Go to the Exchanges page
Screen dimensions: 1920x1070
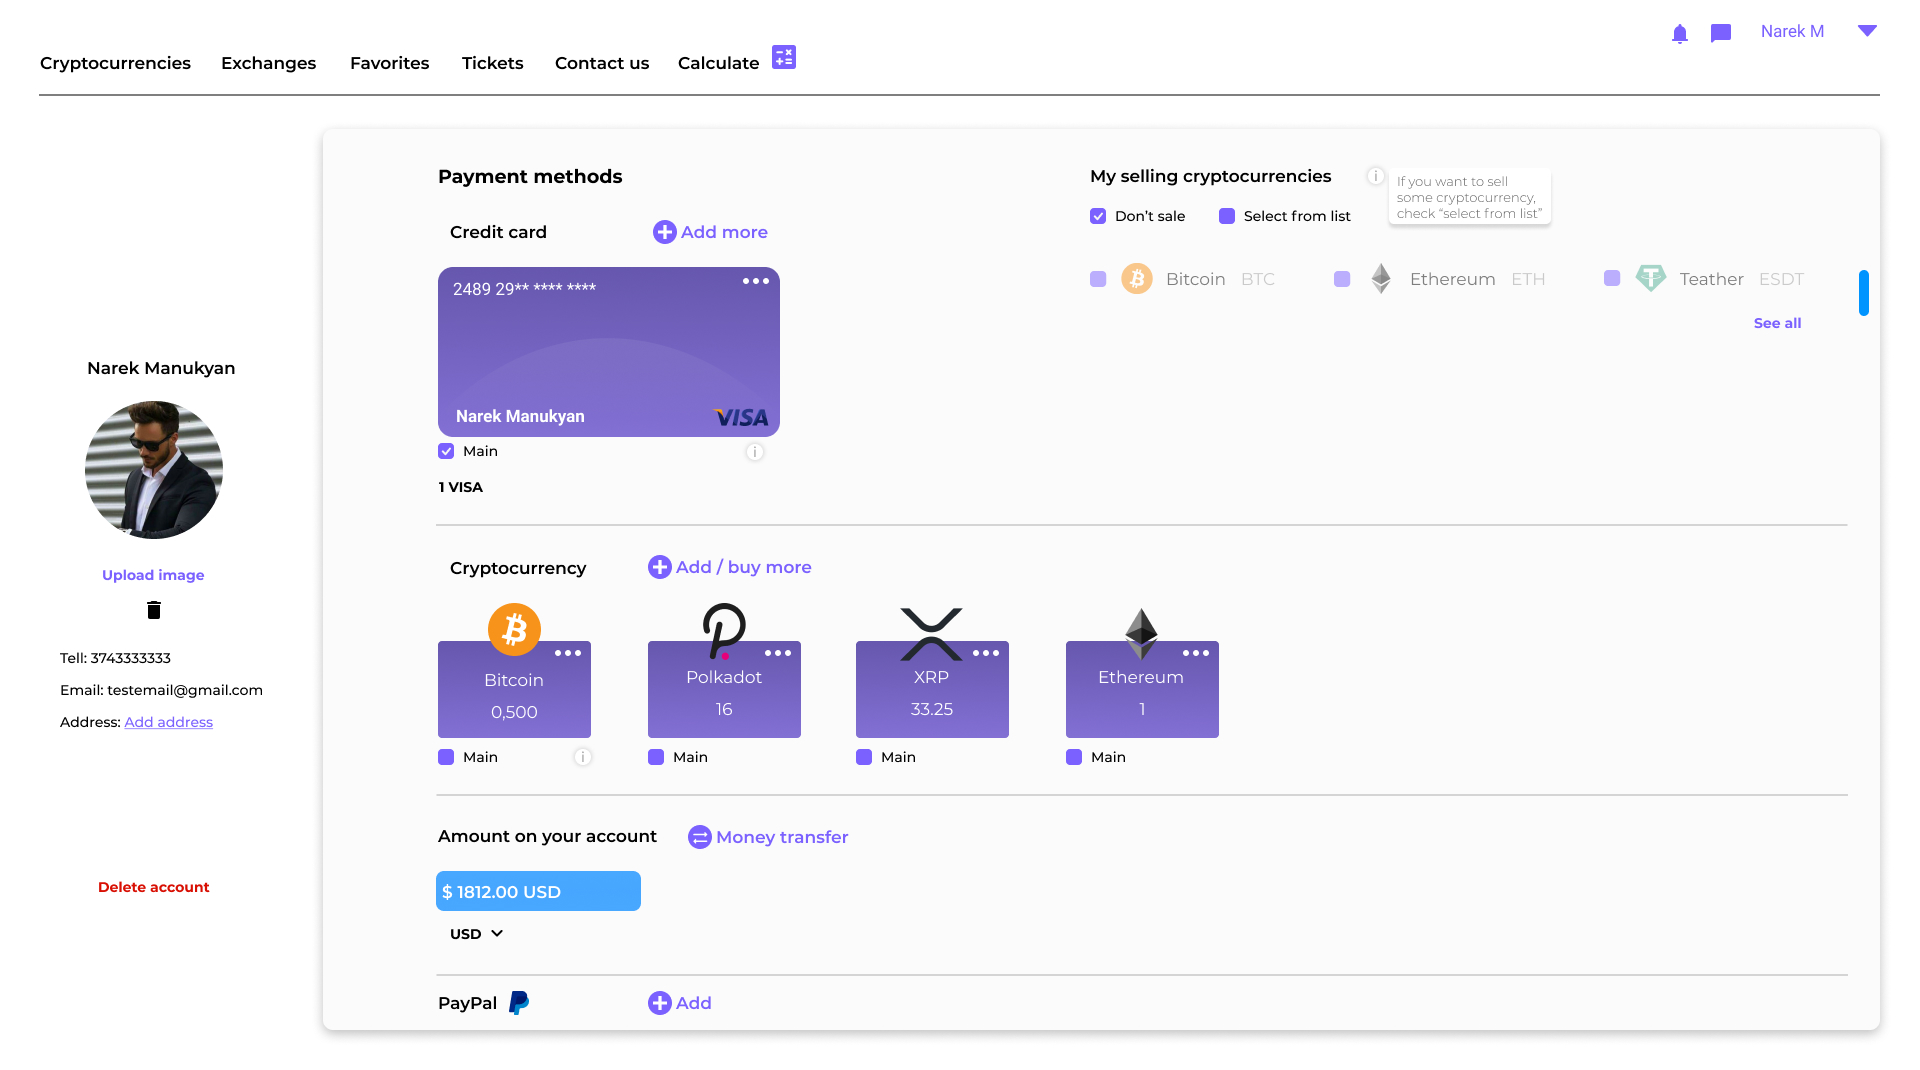point(268,63)
